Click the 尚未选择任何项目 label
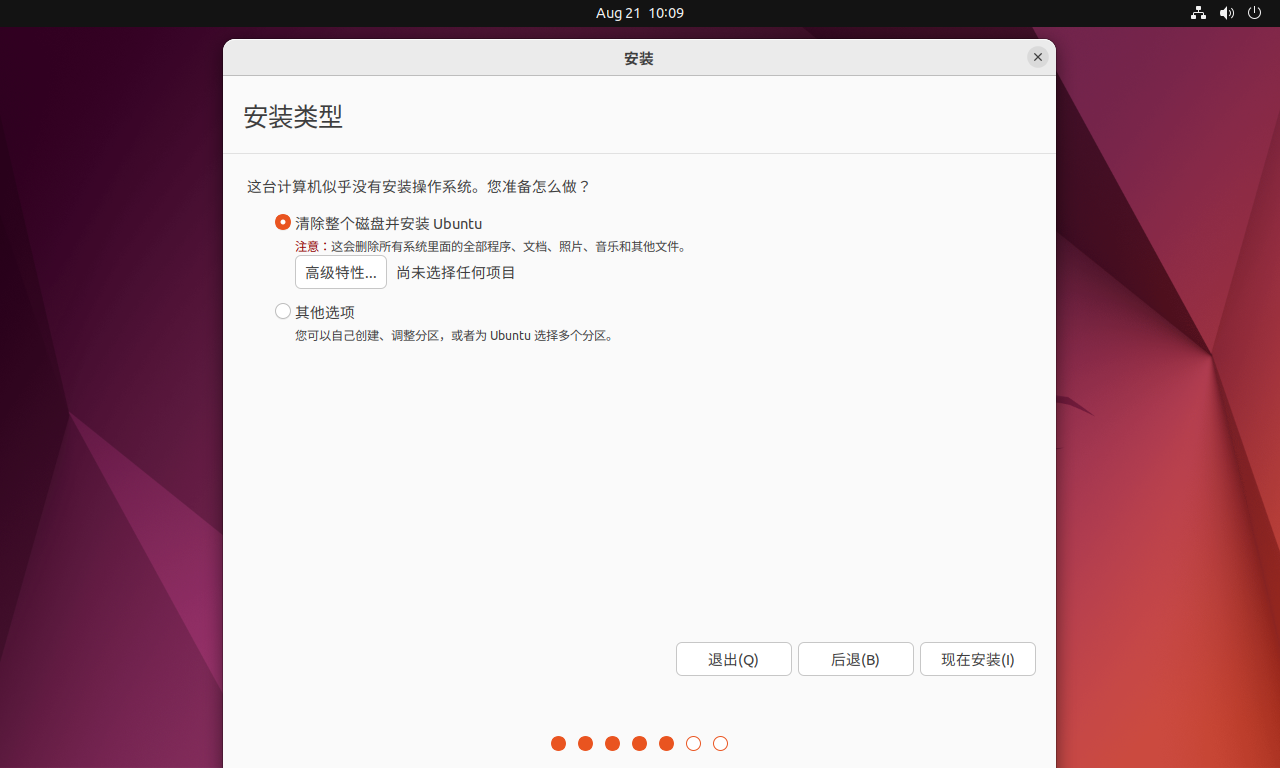The height and width of the screenshot is (768, 1280). coord(456,272)
